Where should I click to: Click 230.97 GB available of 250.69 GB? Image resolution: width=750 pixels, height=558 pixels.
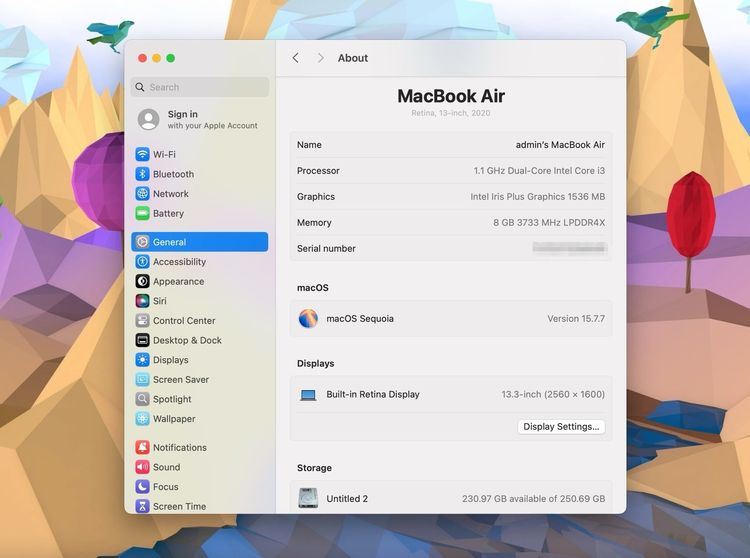tap(533, 499)
